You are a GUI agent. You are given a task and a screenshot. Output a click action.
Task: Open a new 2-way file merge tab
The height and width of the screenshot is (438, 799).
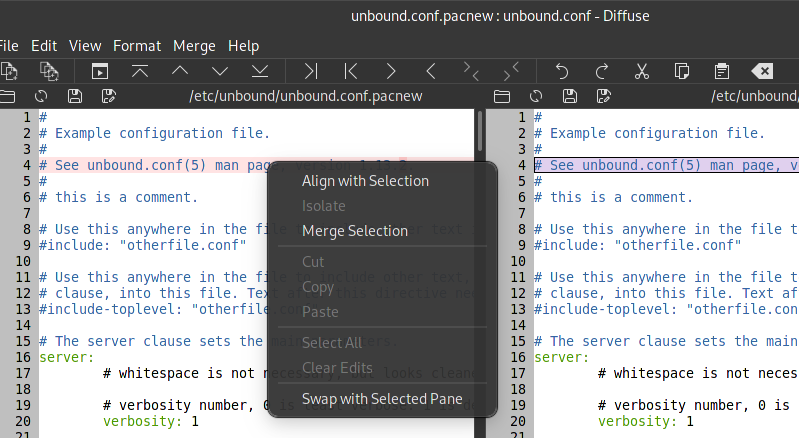[9, 71]
